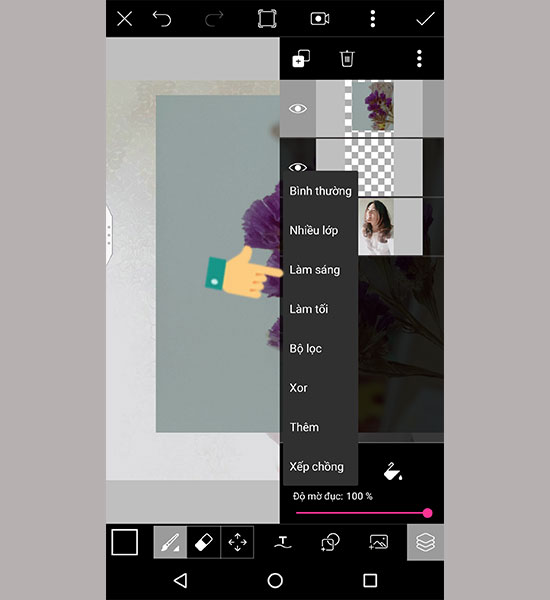Select the brush tool

coord(170,542)
